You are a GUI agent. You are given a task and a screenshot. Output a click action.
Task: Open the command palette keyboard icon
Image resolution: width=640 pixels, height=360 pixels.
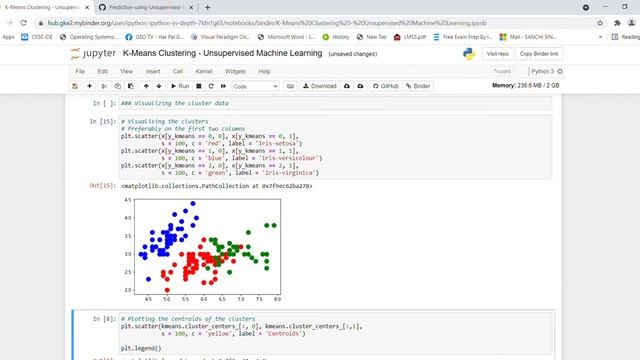[290, 86]
